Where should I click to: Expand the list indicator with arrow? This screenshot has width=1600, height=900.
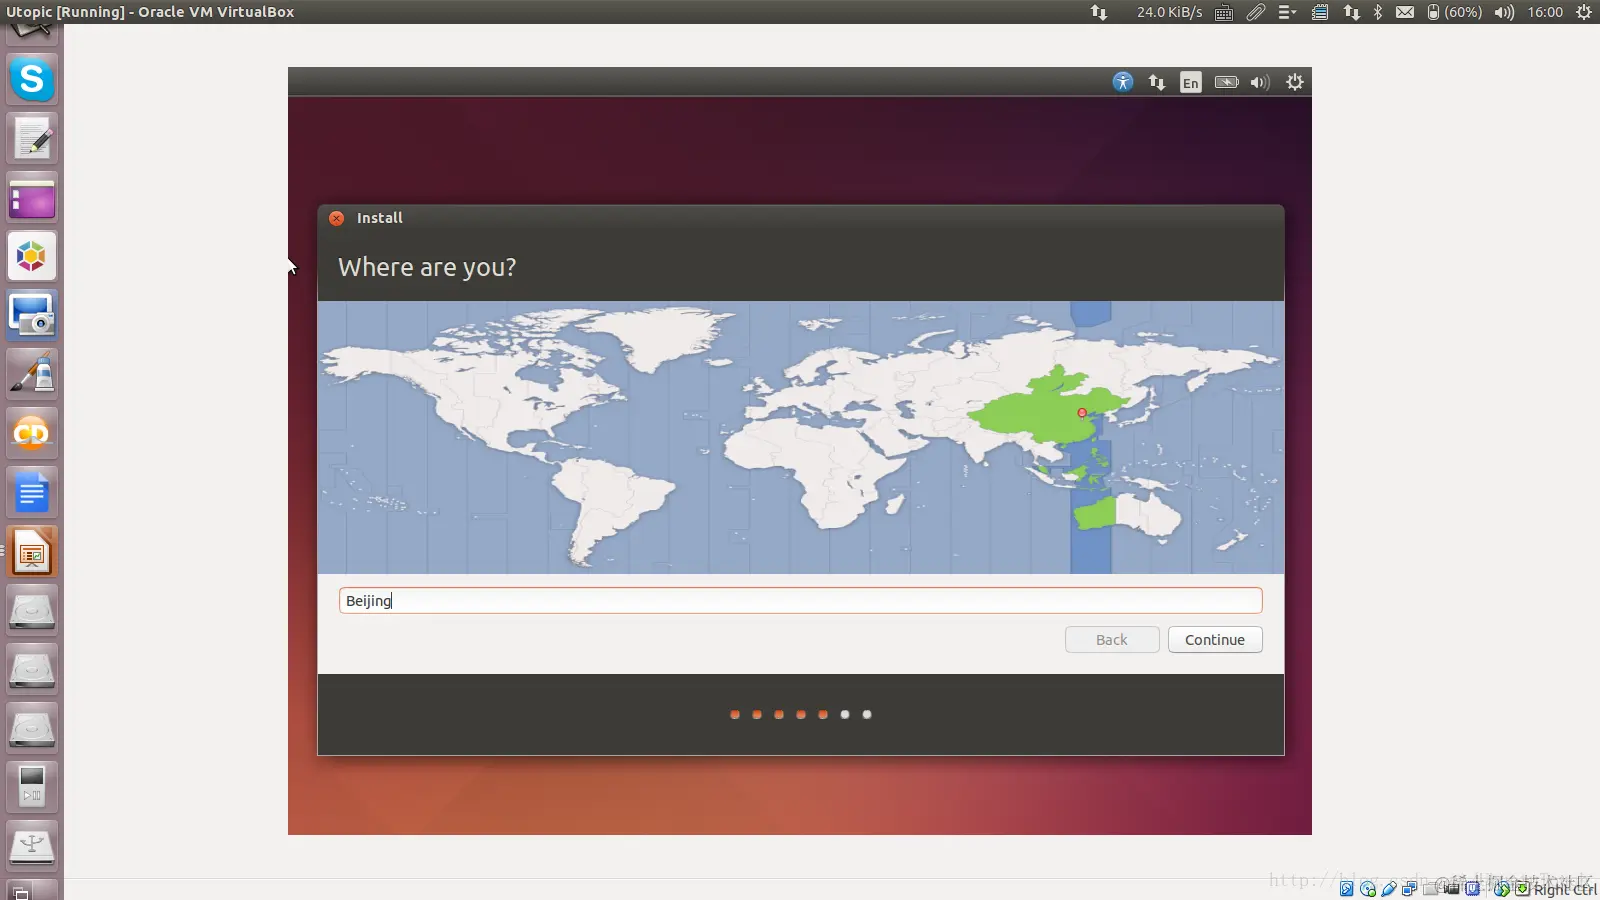(x=1287, y=12)
